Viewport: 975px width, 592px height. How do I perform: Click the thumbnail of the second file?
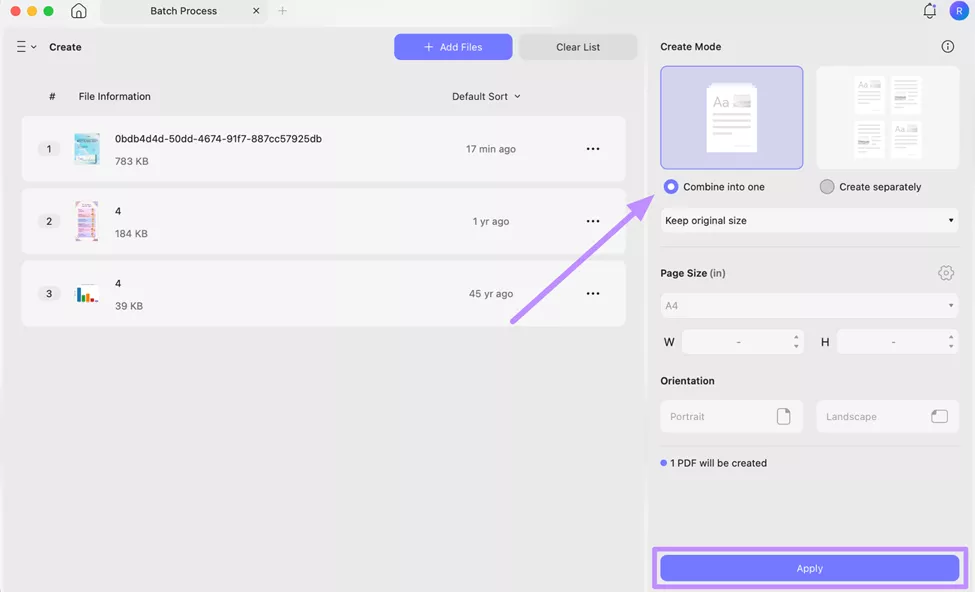86,221
